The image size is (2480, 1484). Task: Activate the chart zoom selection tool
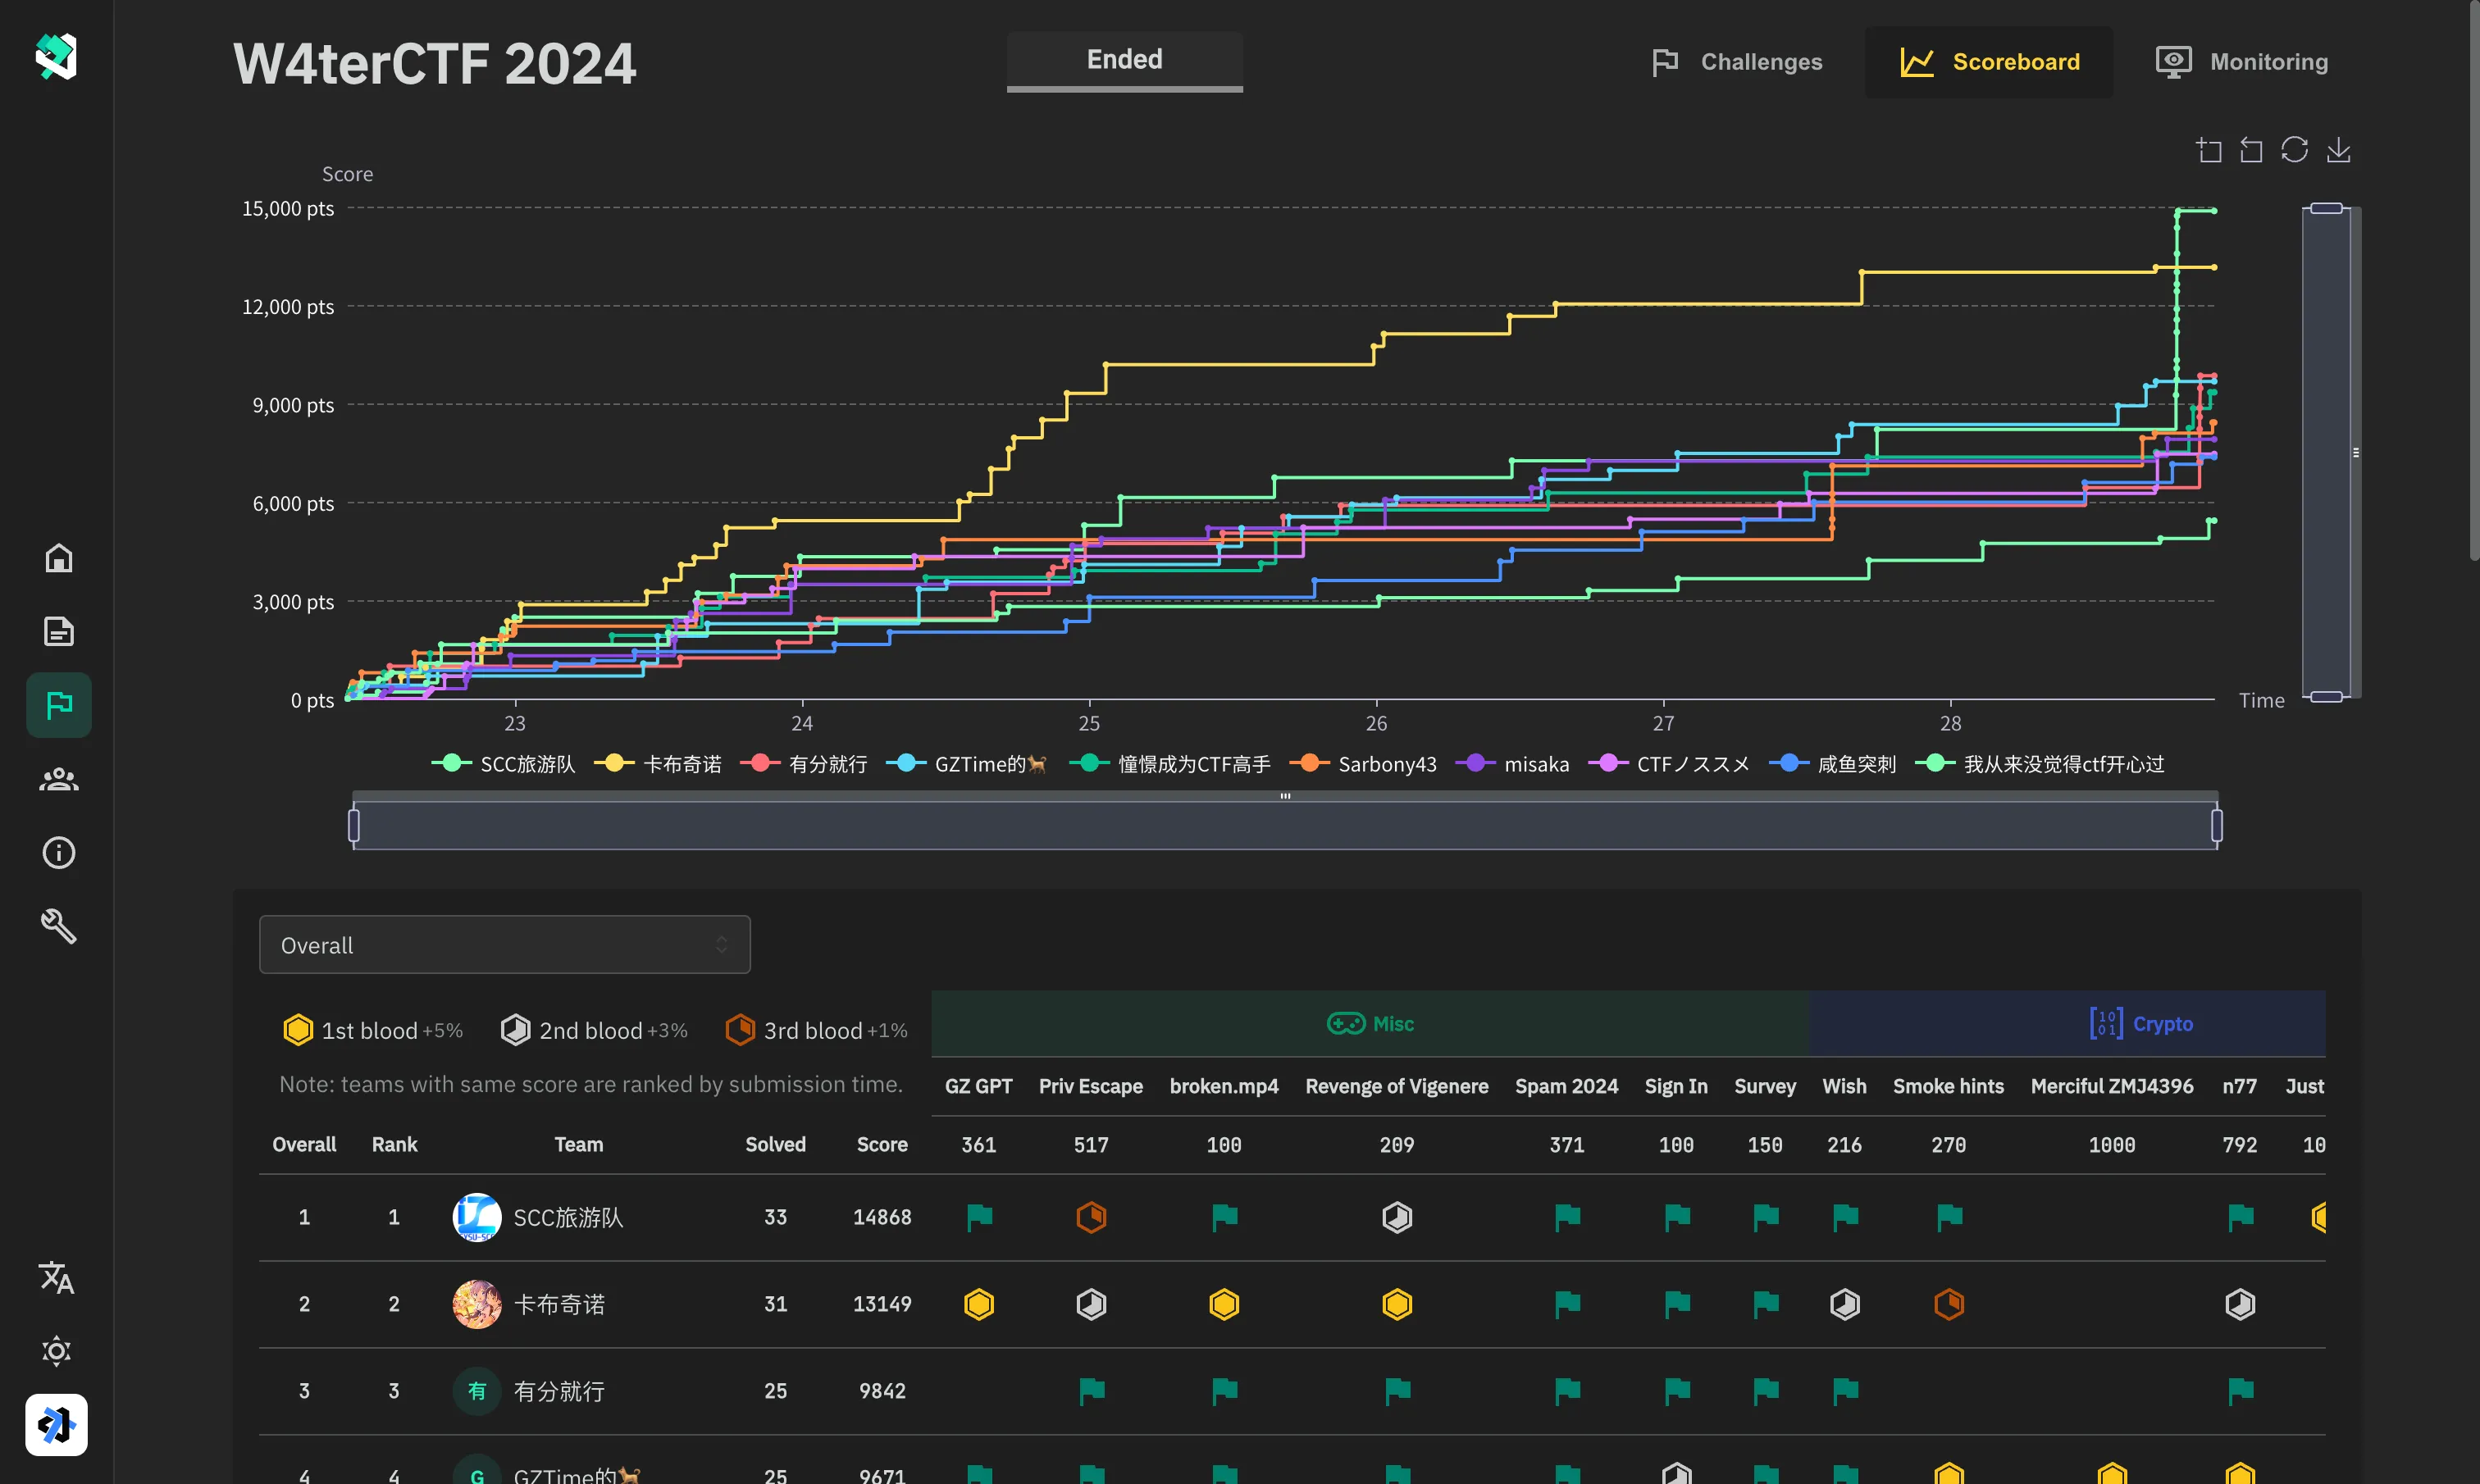(x=2210, y=148)
